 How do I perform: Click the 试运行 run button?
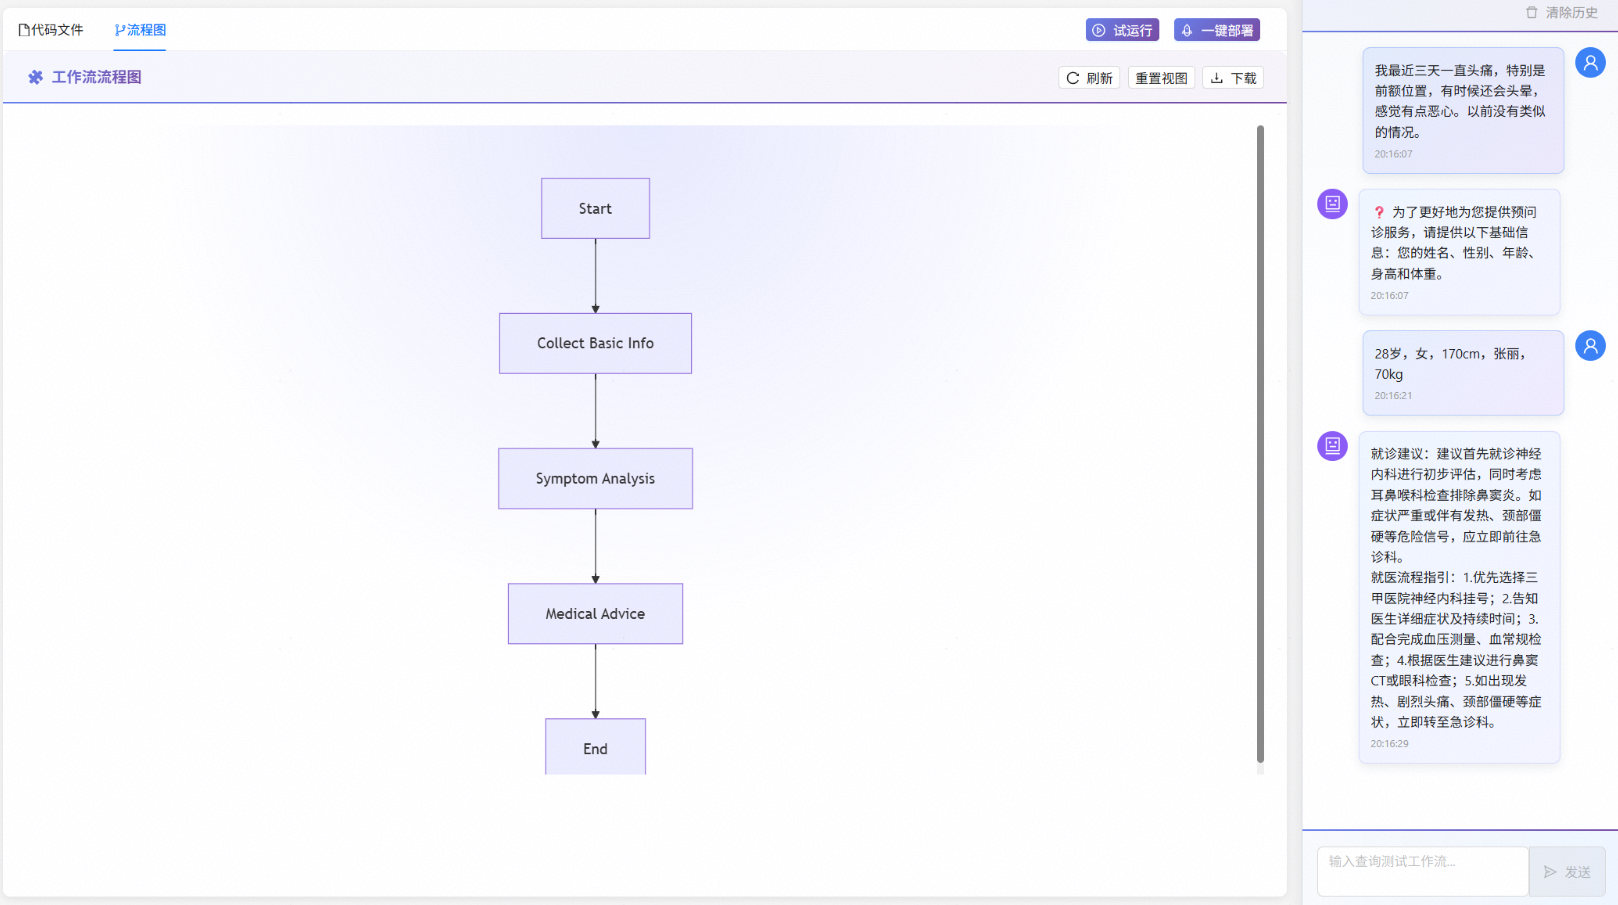pos(1121,30)
